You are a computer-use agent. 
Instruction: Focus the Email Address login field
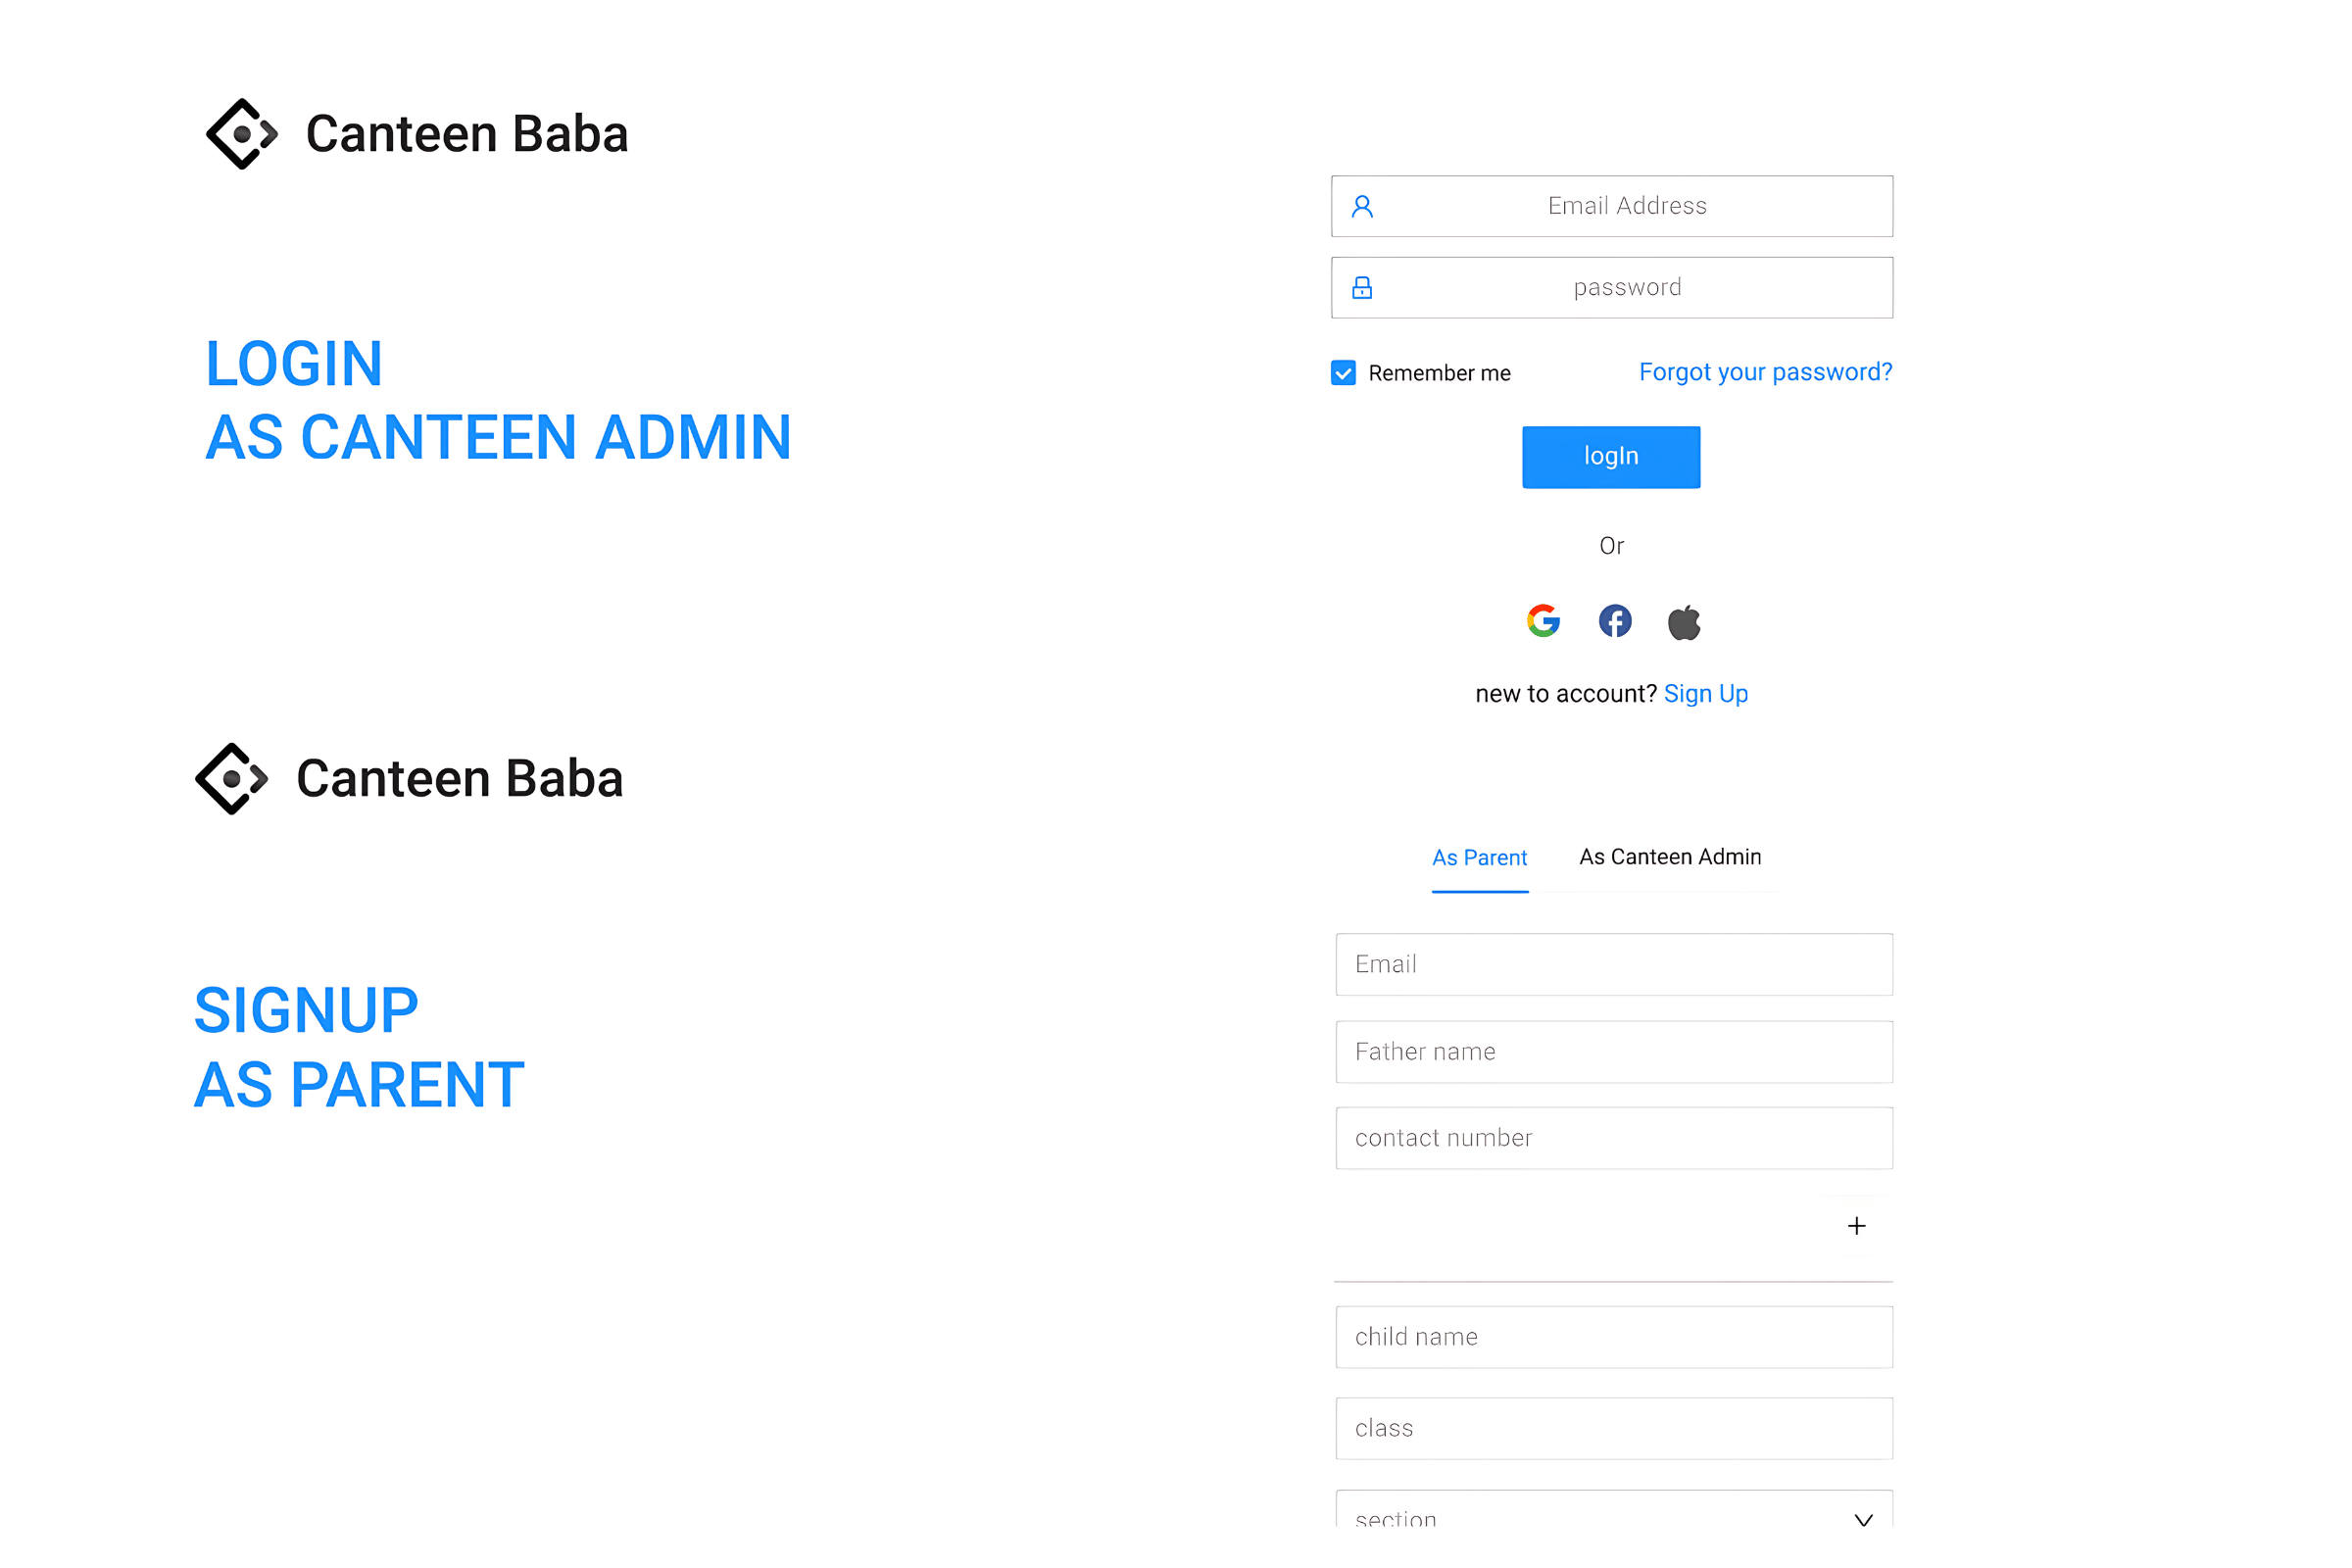point(1626,206)
